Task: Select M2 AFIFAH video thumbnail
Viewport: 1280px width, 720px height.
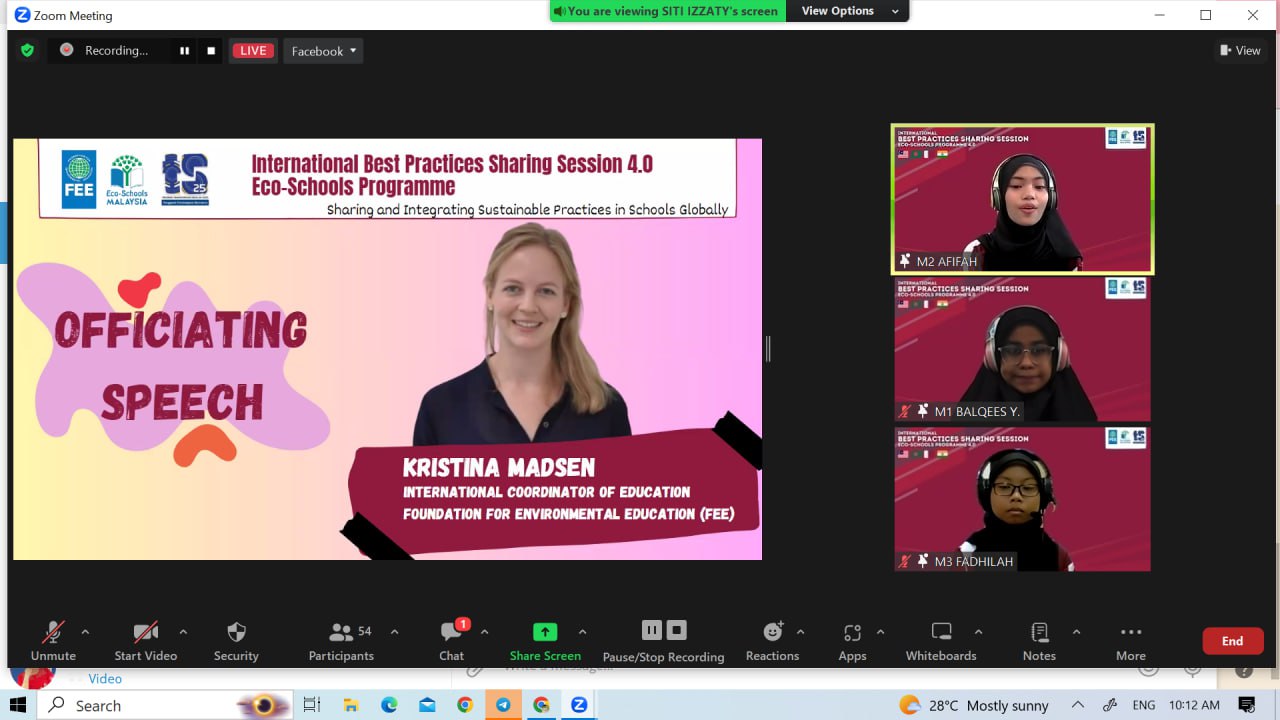Action: pos(1022,199)
